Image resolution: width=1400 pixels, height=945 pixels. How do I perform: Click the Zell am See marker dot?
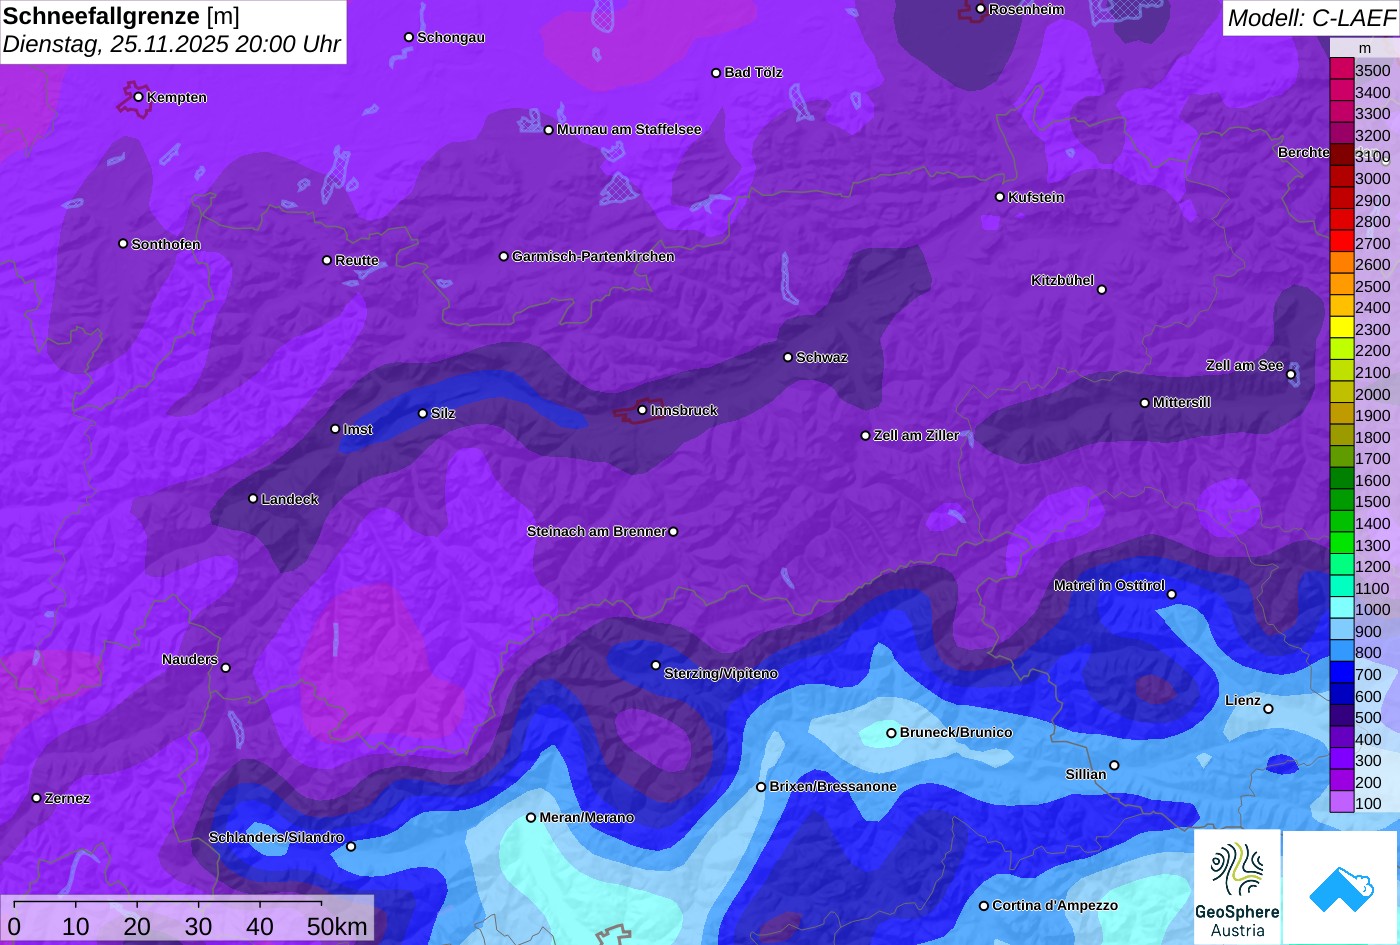1291,375
